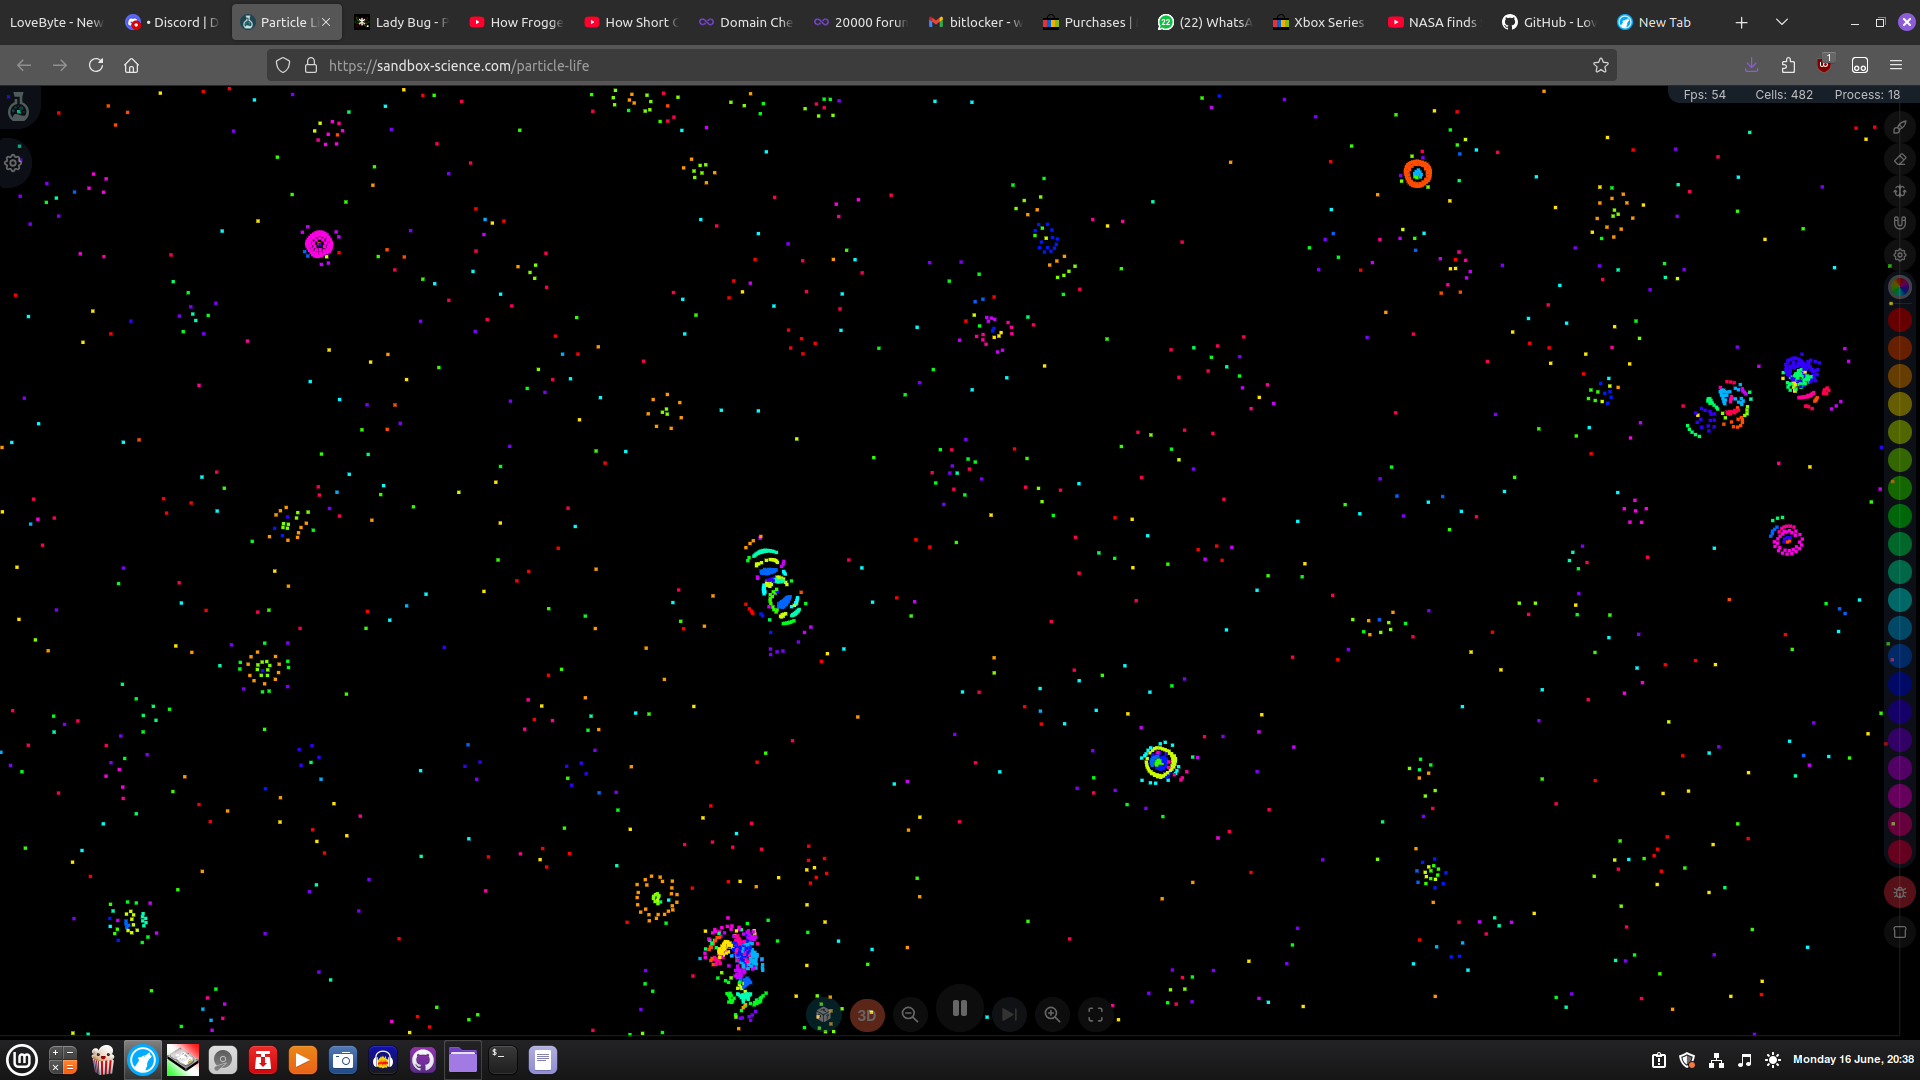Screen dimensions: 1920x1080
Task: Open the left settings gear
Action: coord(14,163)
